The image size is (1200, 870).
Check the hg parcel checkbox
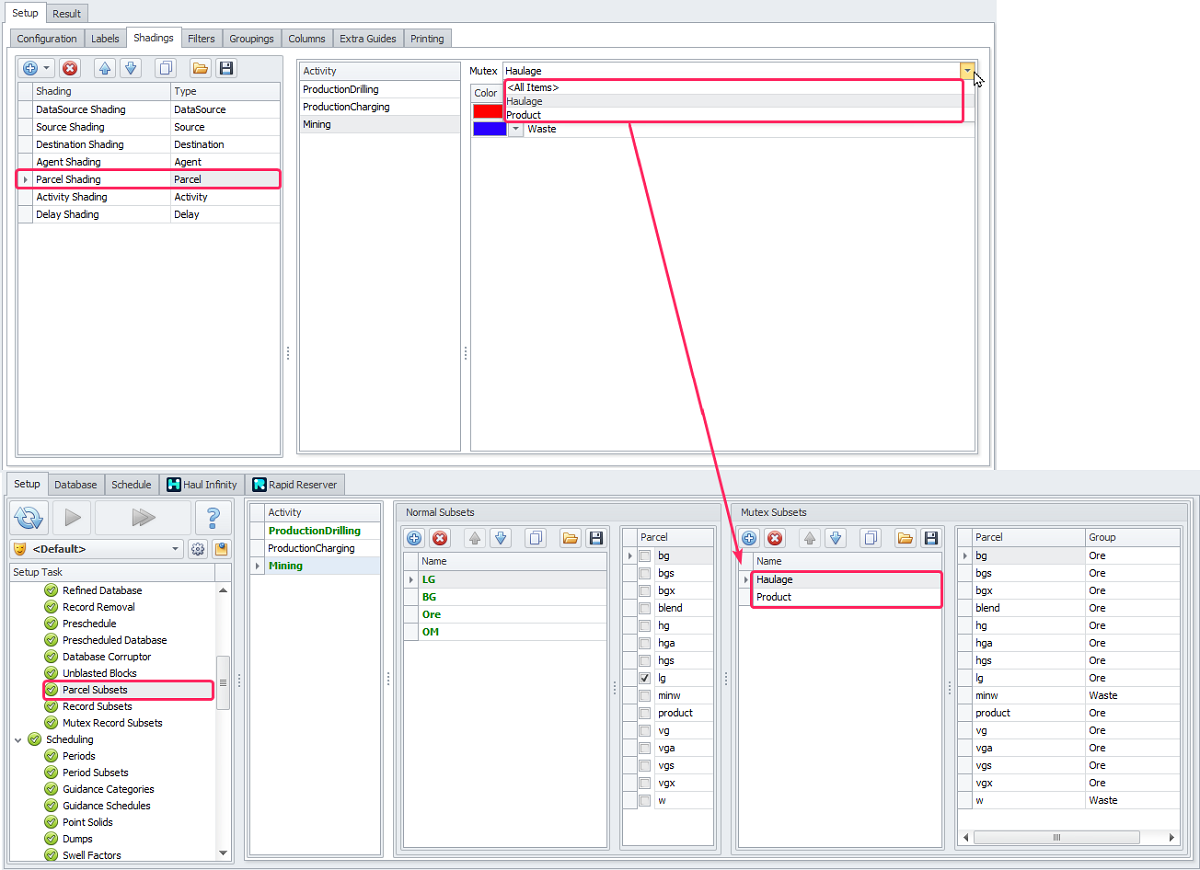click(x=645, y=625)
